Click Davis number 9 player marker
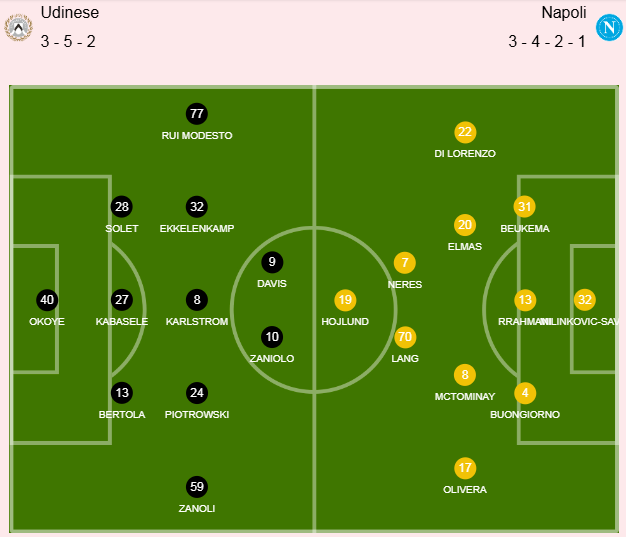Screen dimensions: 626x537 click(272, 263)
